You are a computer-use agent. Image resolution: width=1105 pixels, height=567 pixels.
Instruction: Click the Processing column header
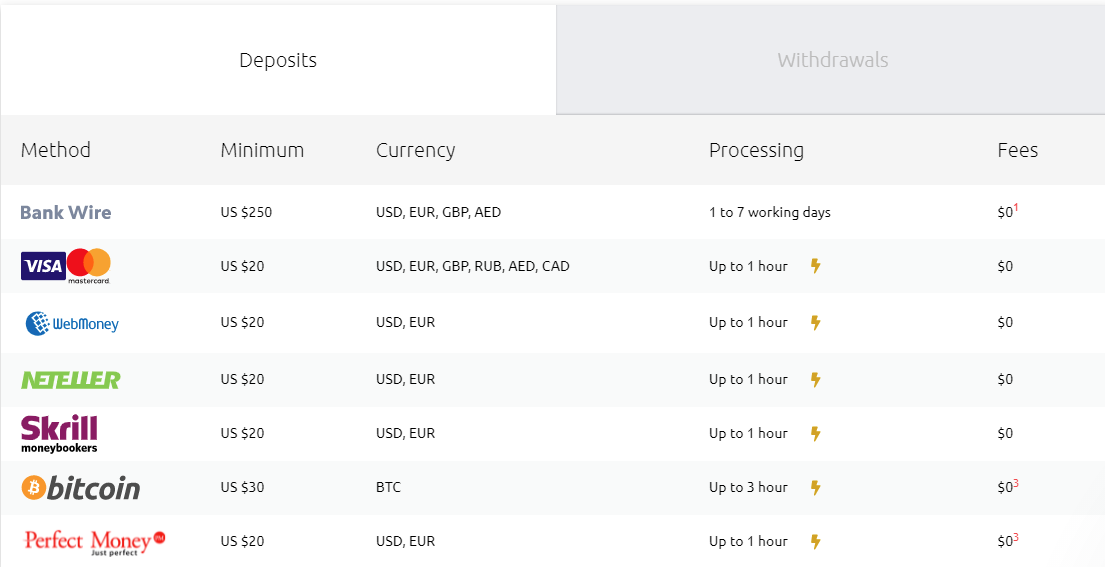point(756,151)
